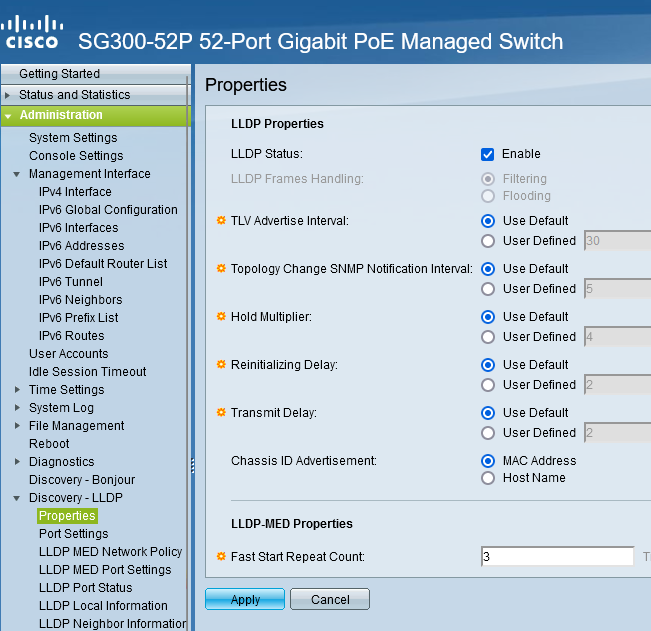Open Discovery - Bonjour page
This screenshot has width=651, height=631.
[x=82, y=480]
